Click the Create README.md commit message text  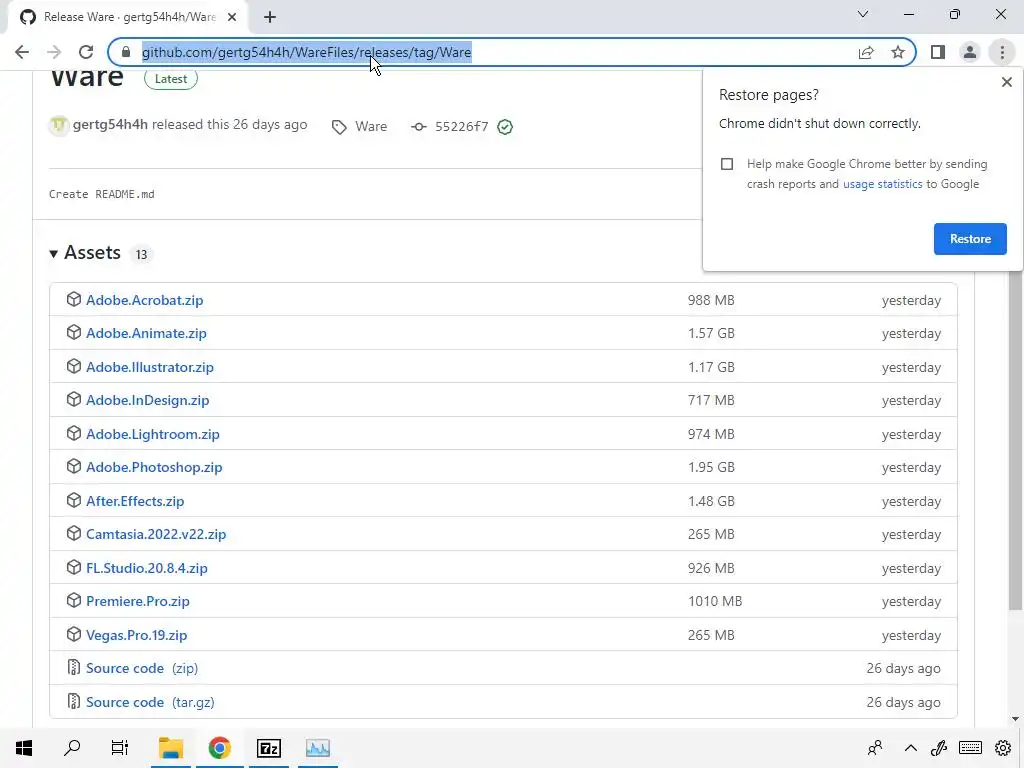click(102, 195)
